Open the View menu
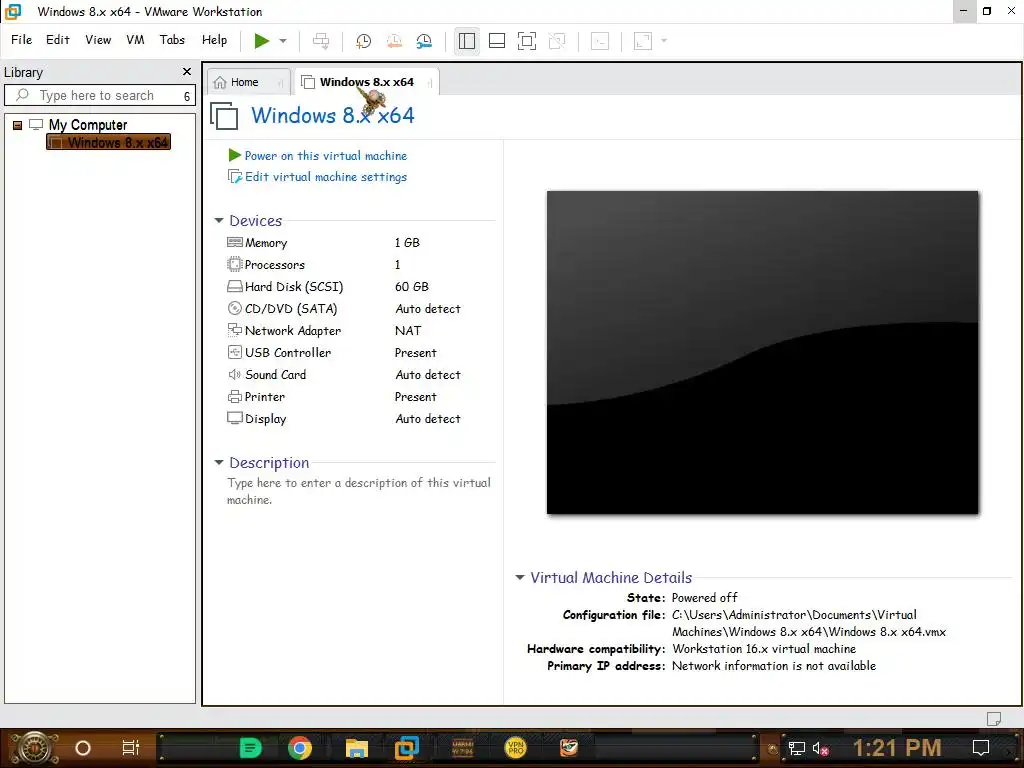 98,40
